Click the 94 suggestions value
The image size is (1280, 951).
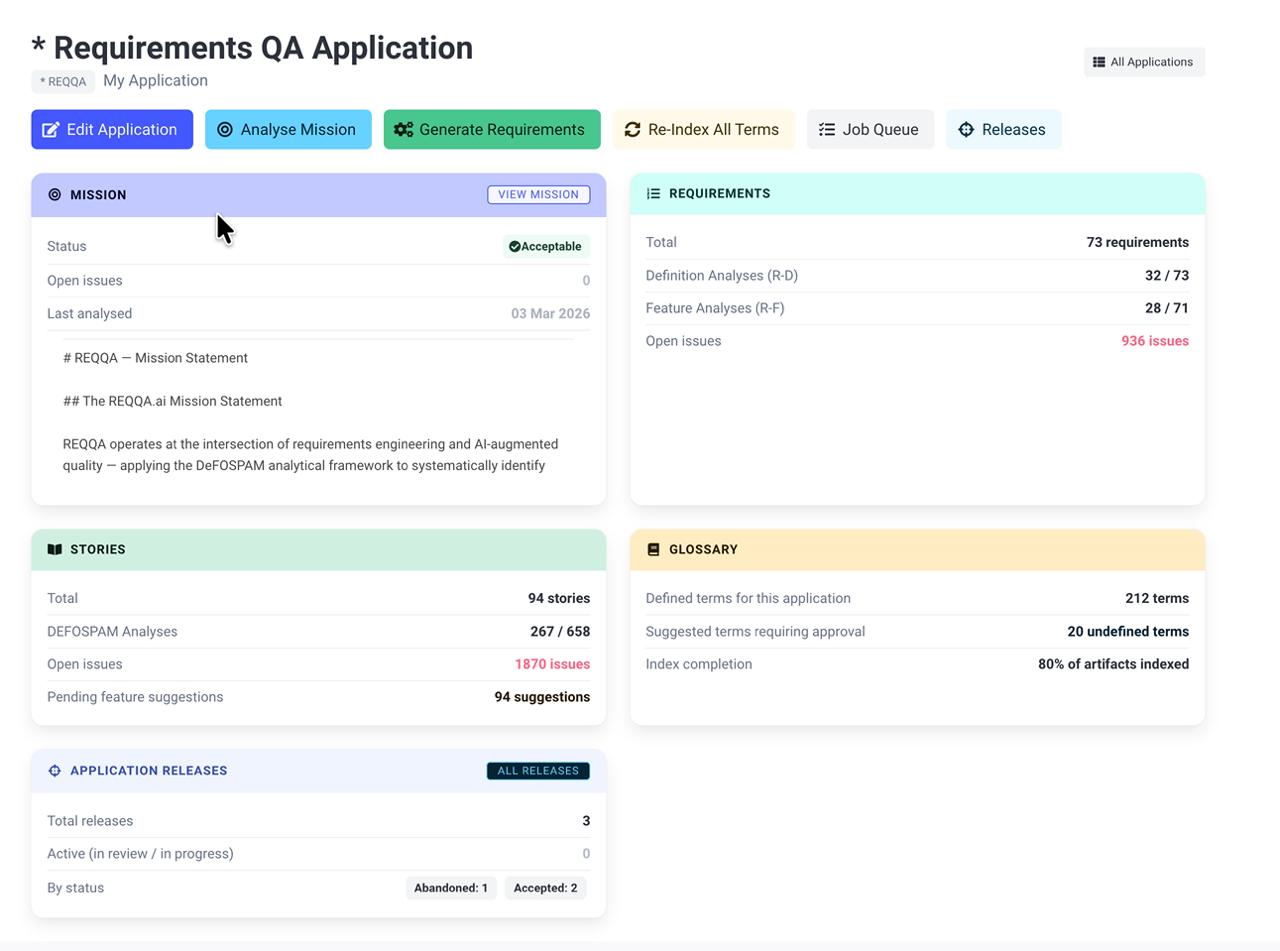[542, 697]
